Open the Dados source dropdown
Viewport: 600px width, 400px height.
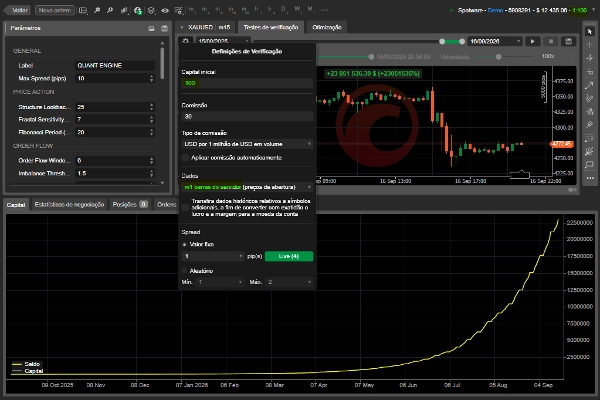(x=247, y=187)
